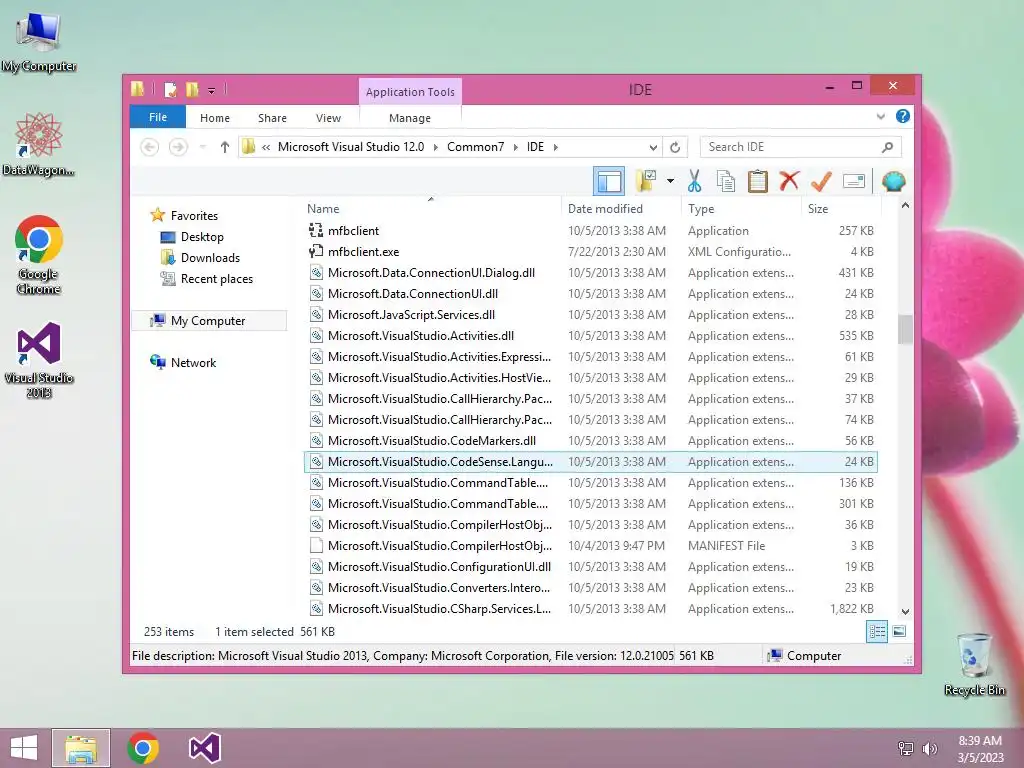Expand the hidden breadcrumb chevrons

pyautogui.click(x=266, y=147)
